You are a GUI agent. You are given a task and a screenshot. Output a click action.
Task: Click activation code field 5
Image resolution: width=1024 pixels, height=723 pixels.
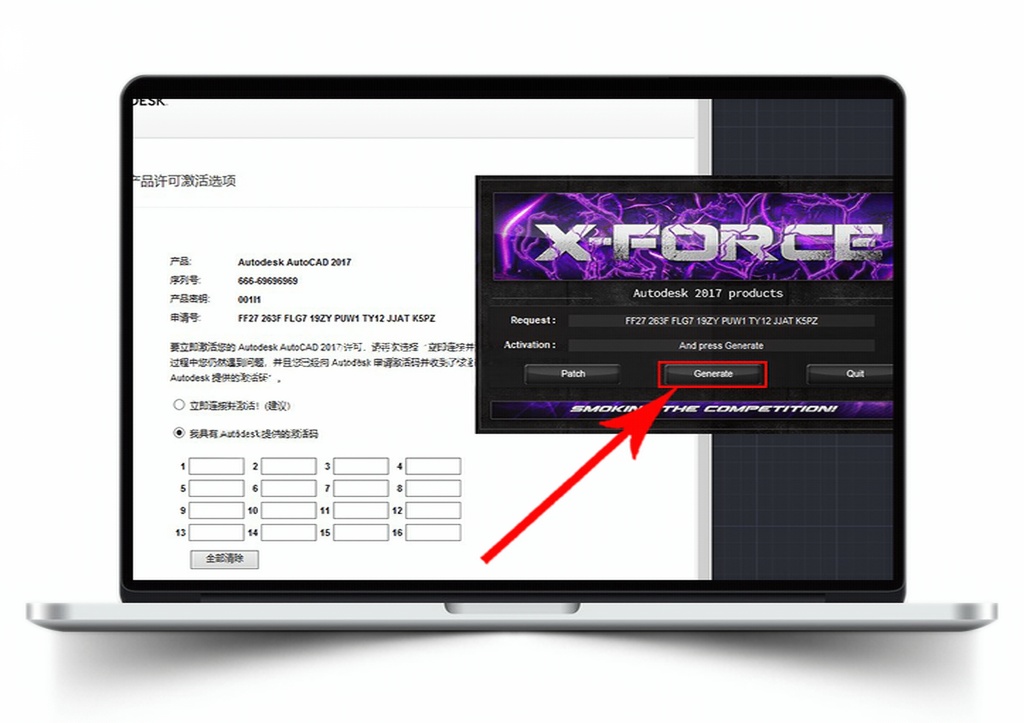click(x=217, y=489)
